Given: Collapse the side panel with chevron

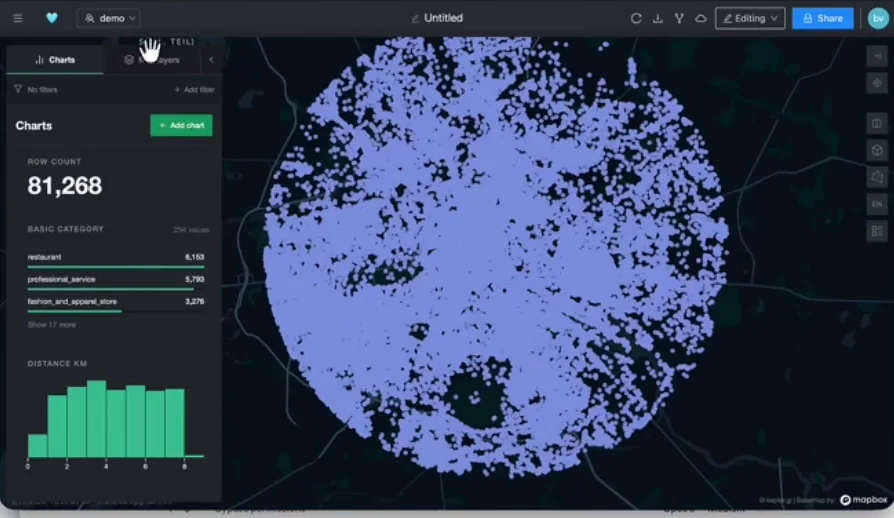Looking at the screenshot, I should 211,60.
